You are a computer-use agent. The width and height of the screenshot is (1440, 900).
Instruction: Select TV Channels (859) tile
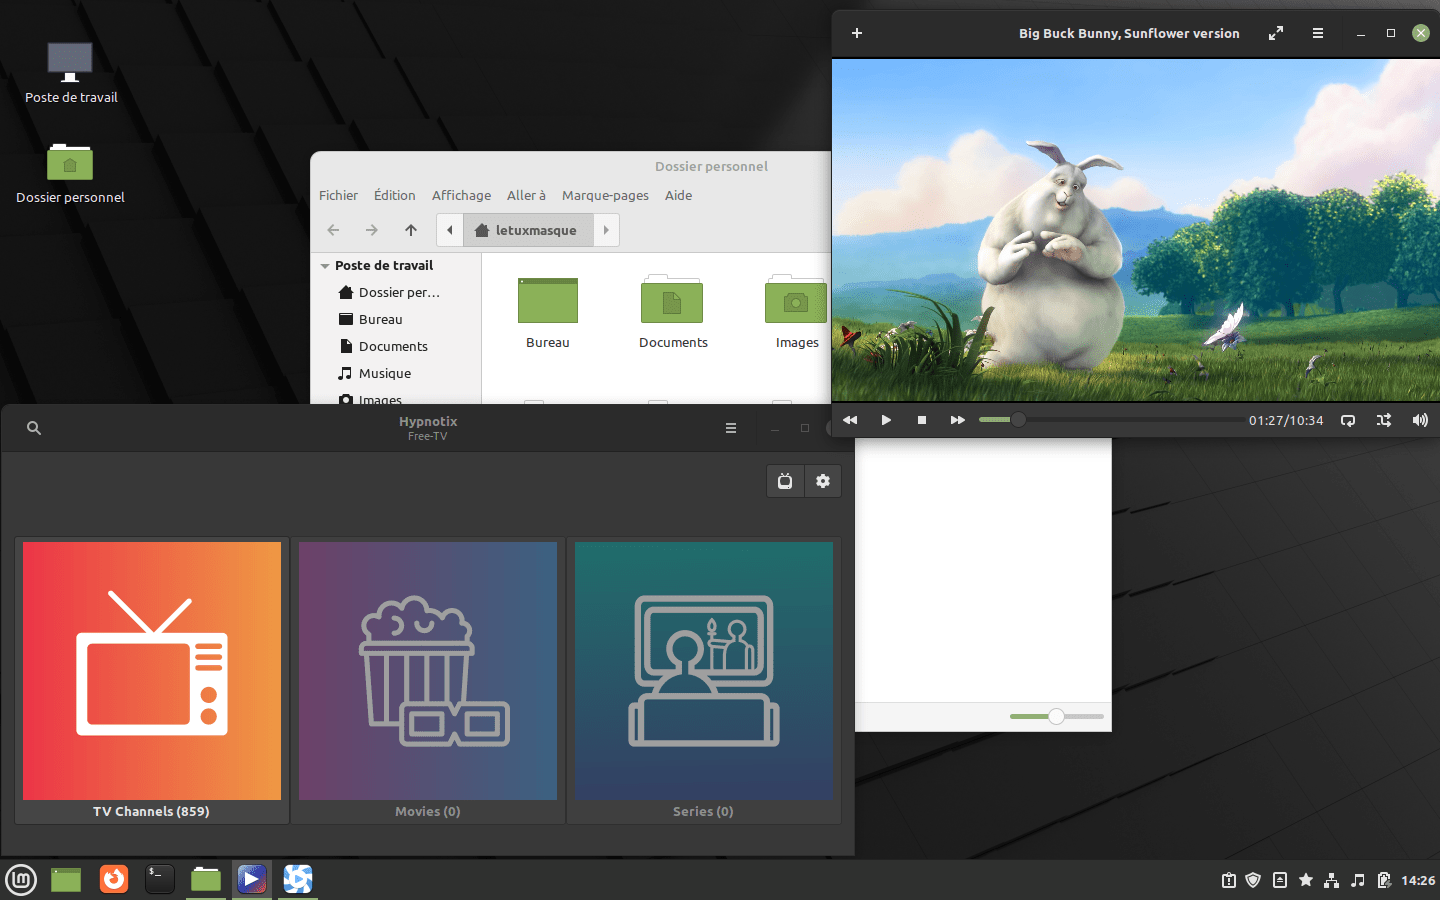(152, 681)
